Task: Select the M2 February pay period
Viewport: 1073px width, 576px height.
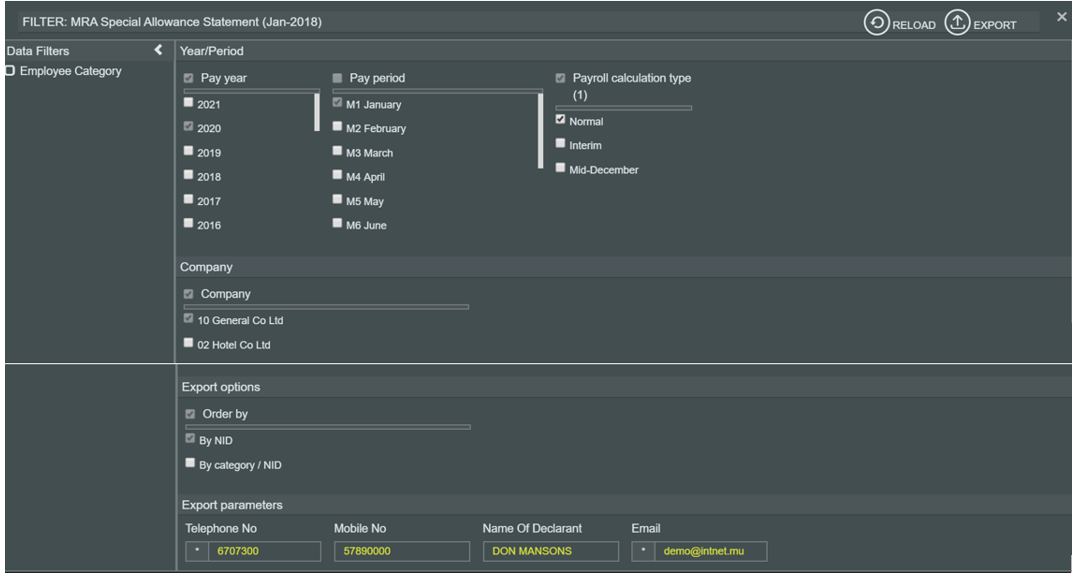Action: tap(338, 127)
